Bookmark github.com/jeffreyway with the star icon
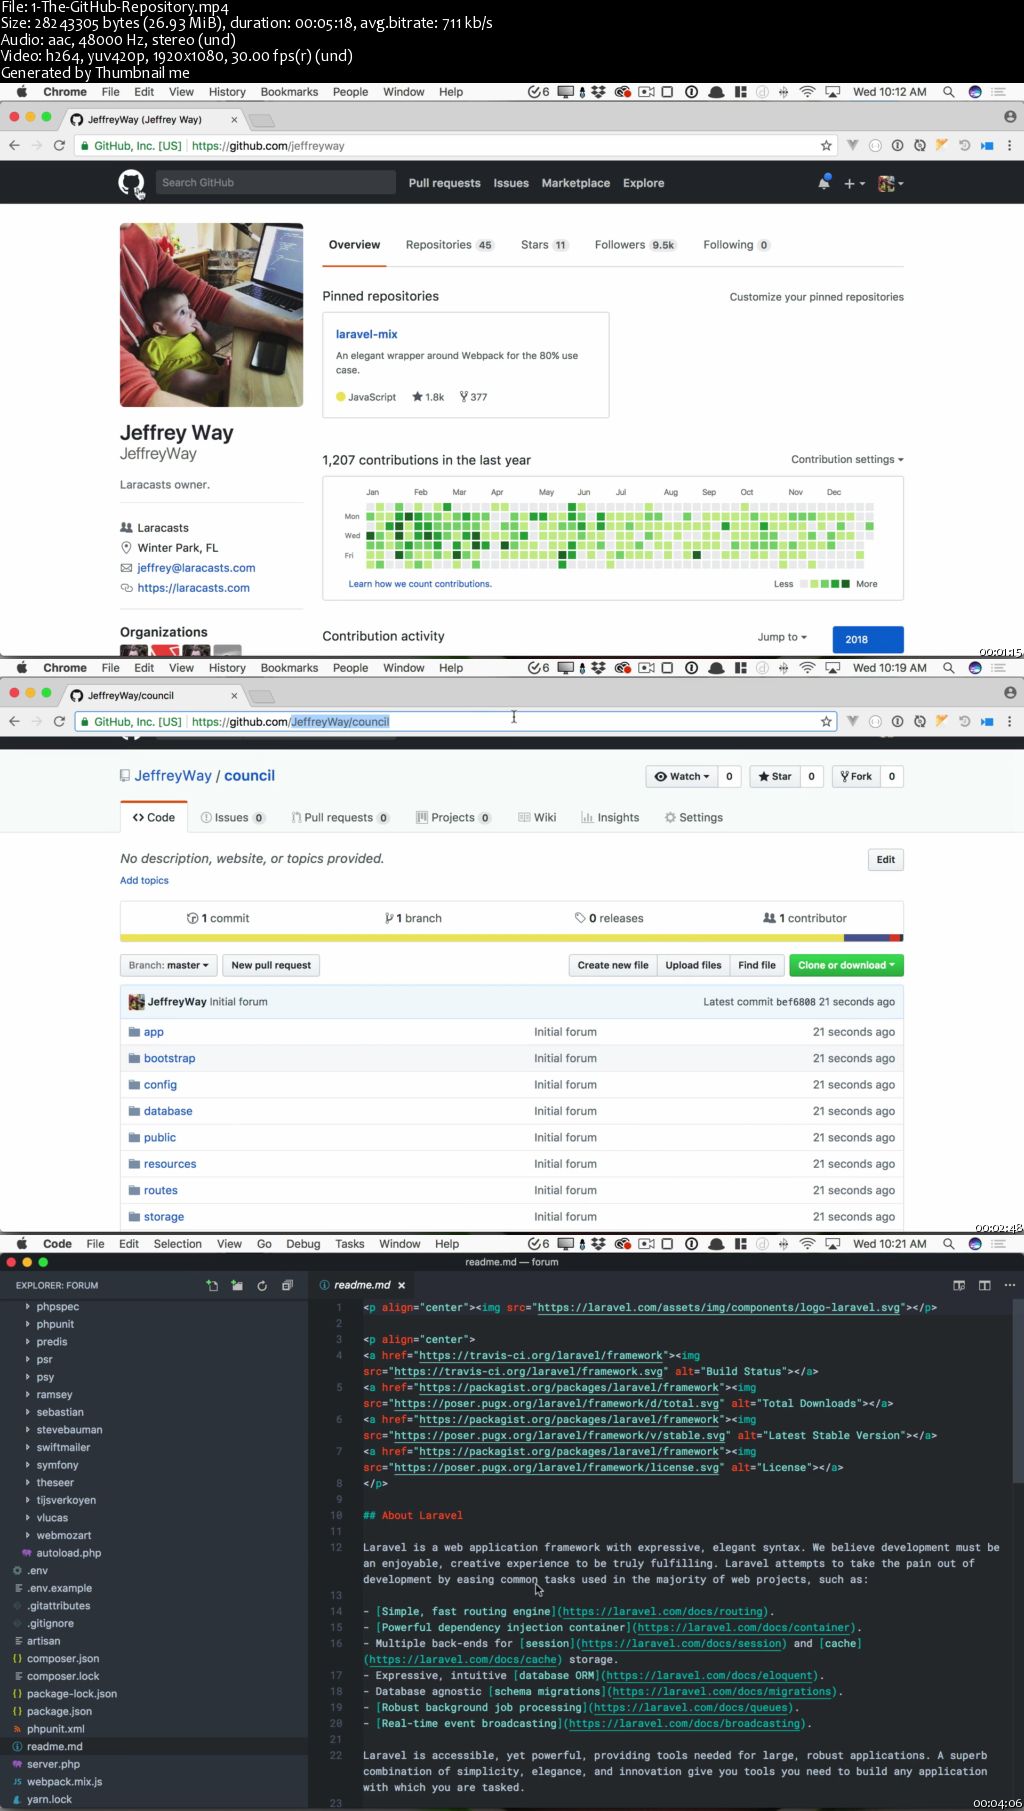 point(826,146)
